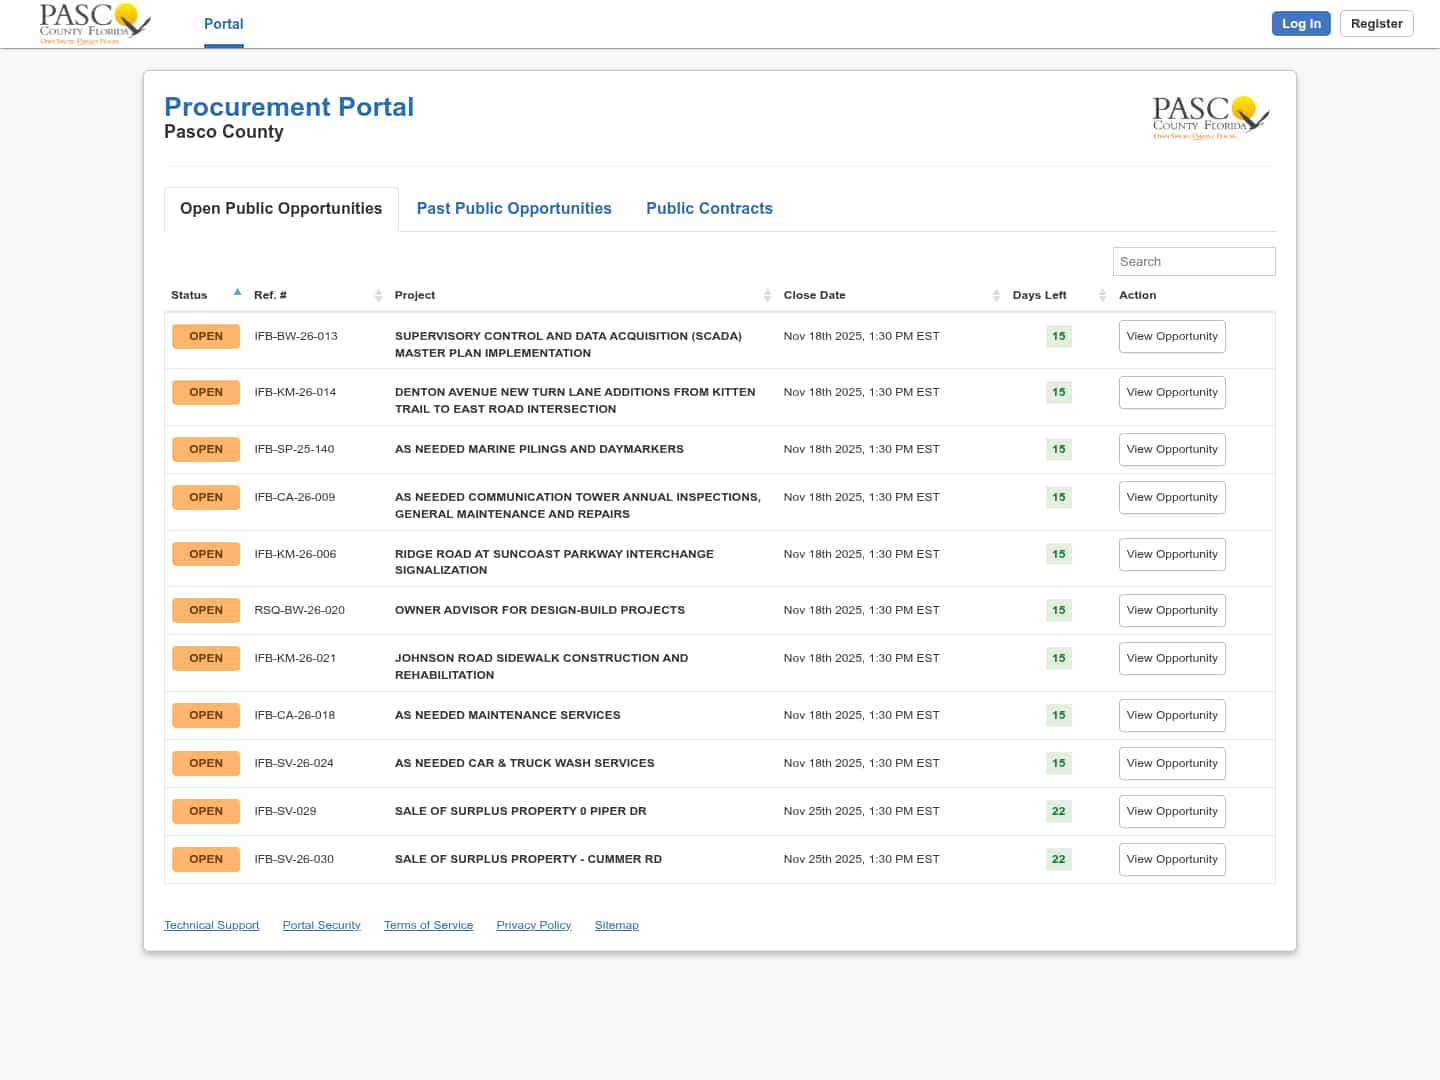
Task: Click OPEN status badge for IFB-BW-26-013
Action: click(x=206, y=337)
